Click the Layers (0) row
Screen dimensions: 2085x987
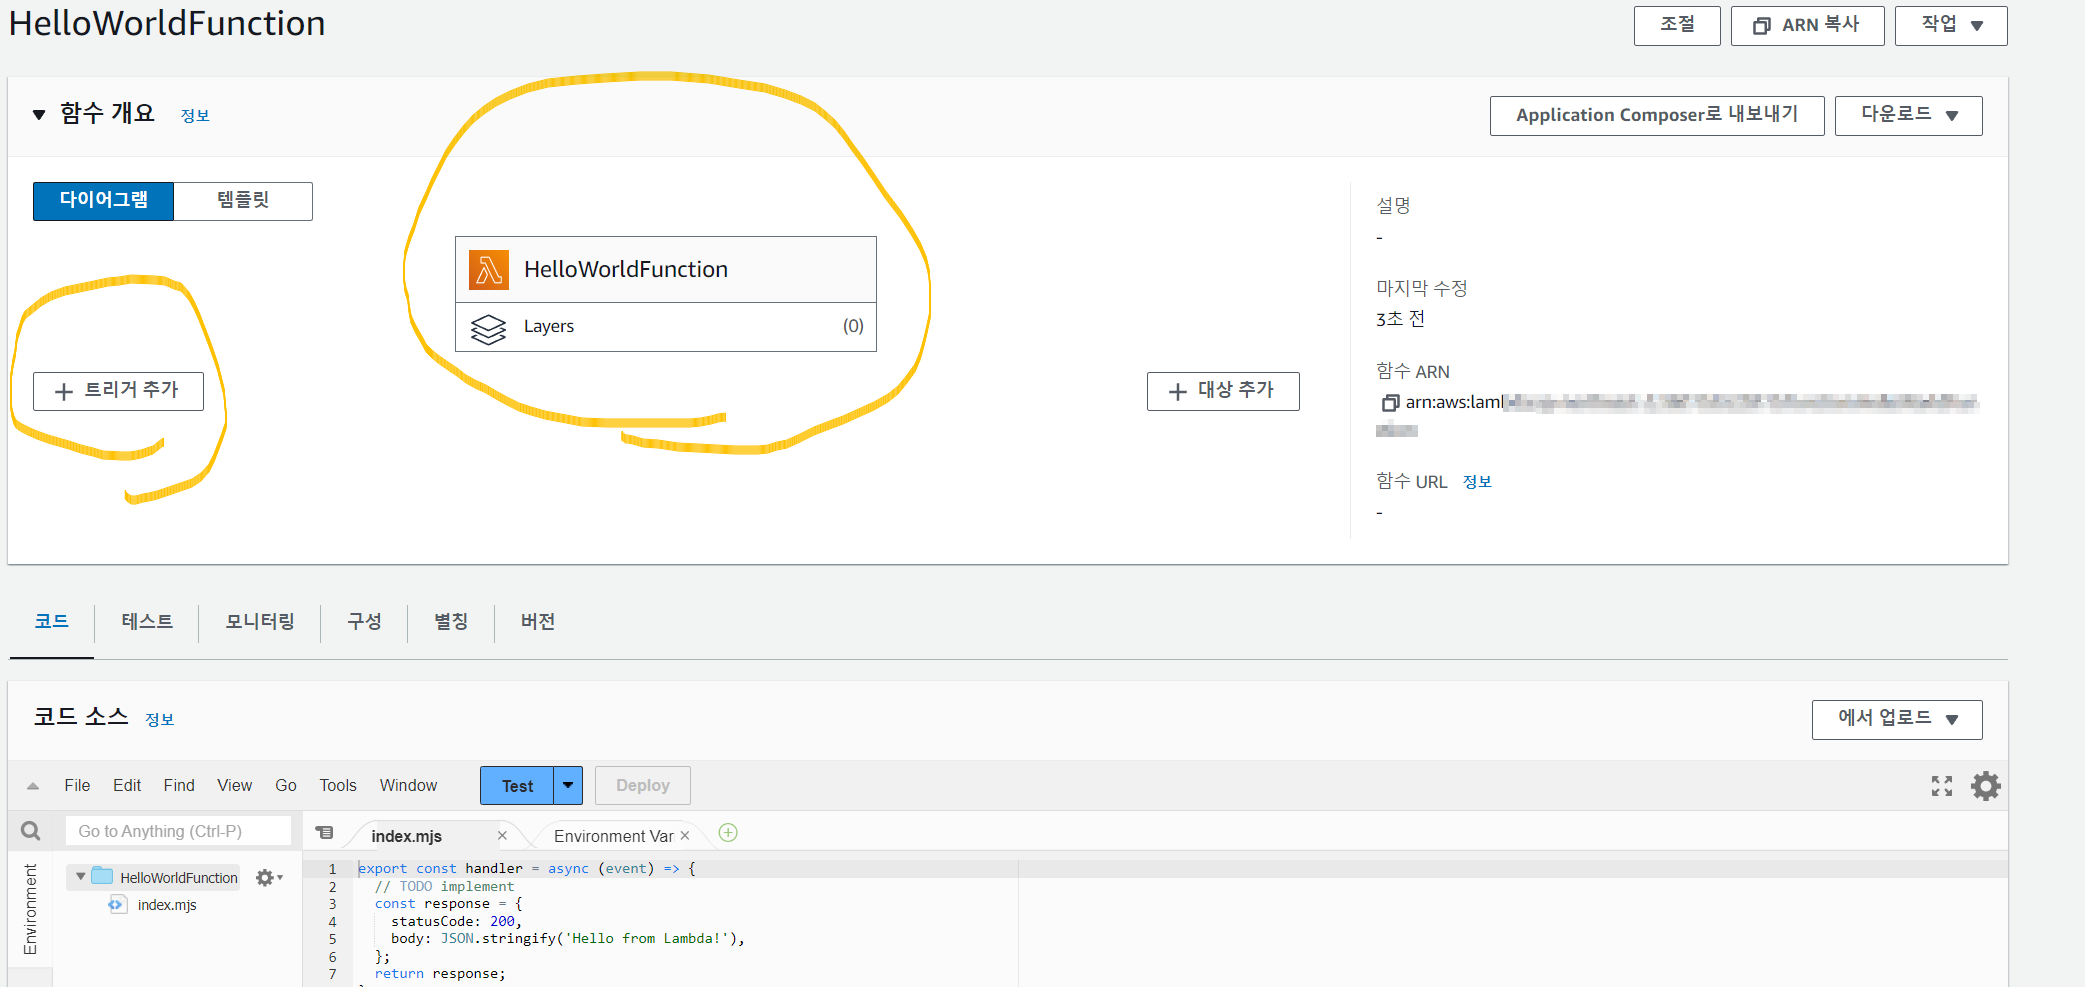pos(666,327)
